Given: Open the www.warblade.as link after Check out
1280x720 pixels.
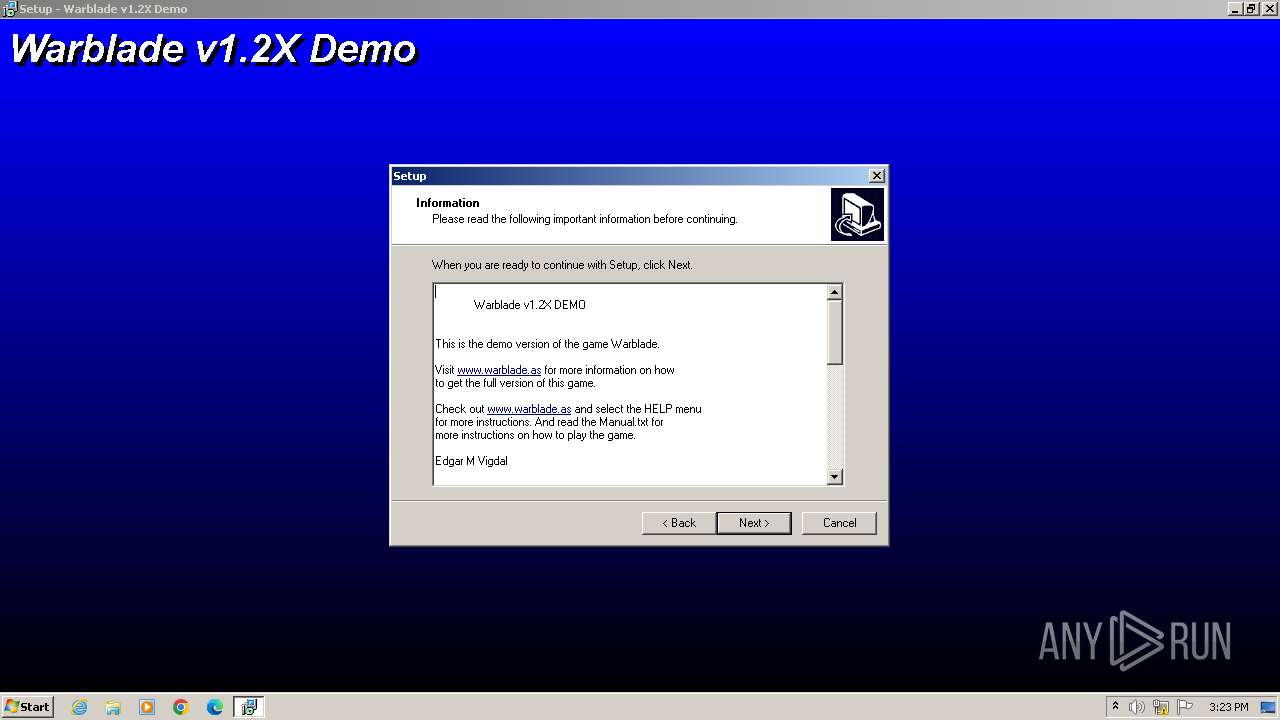Looking at the screenshot, I should 529,409.
